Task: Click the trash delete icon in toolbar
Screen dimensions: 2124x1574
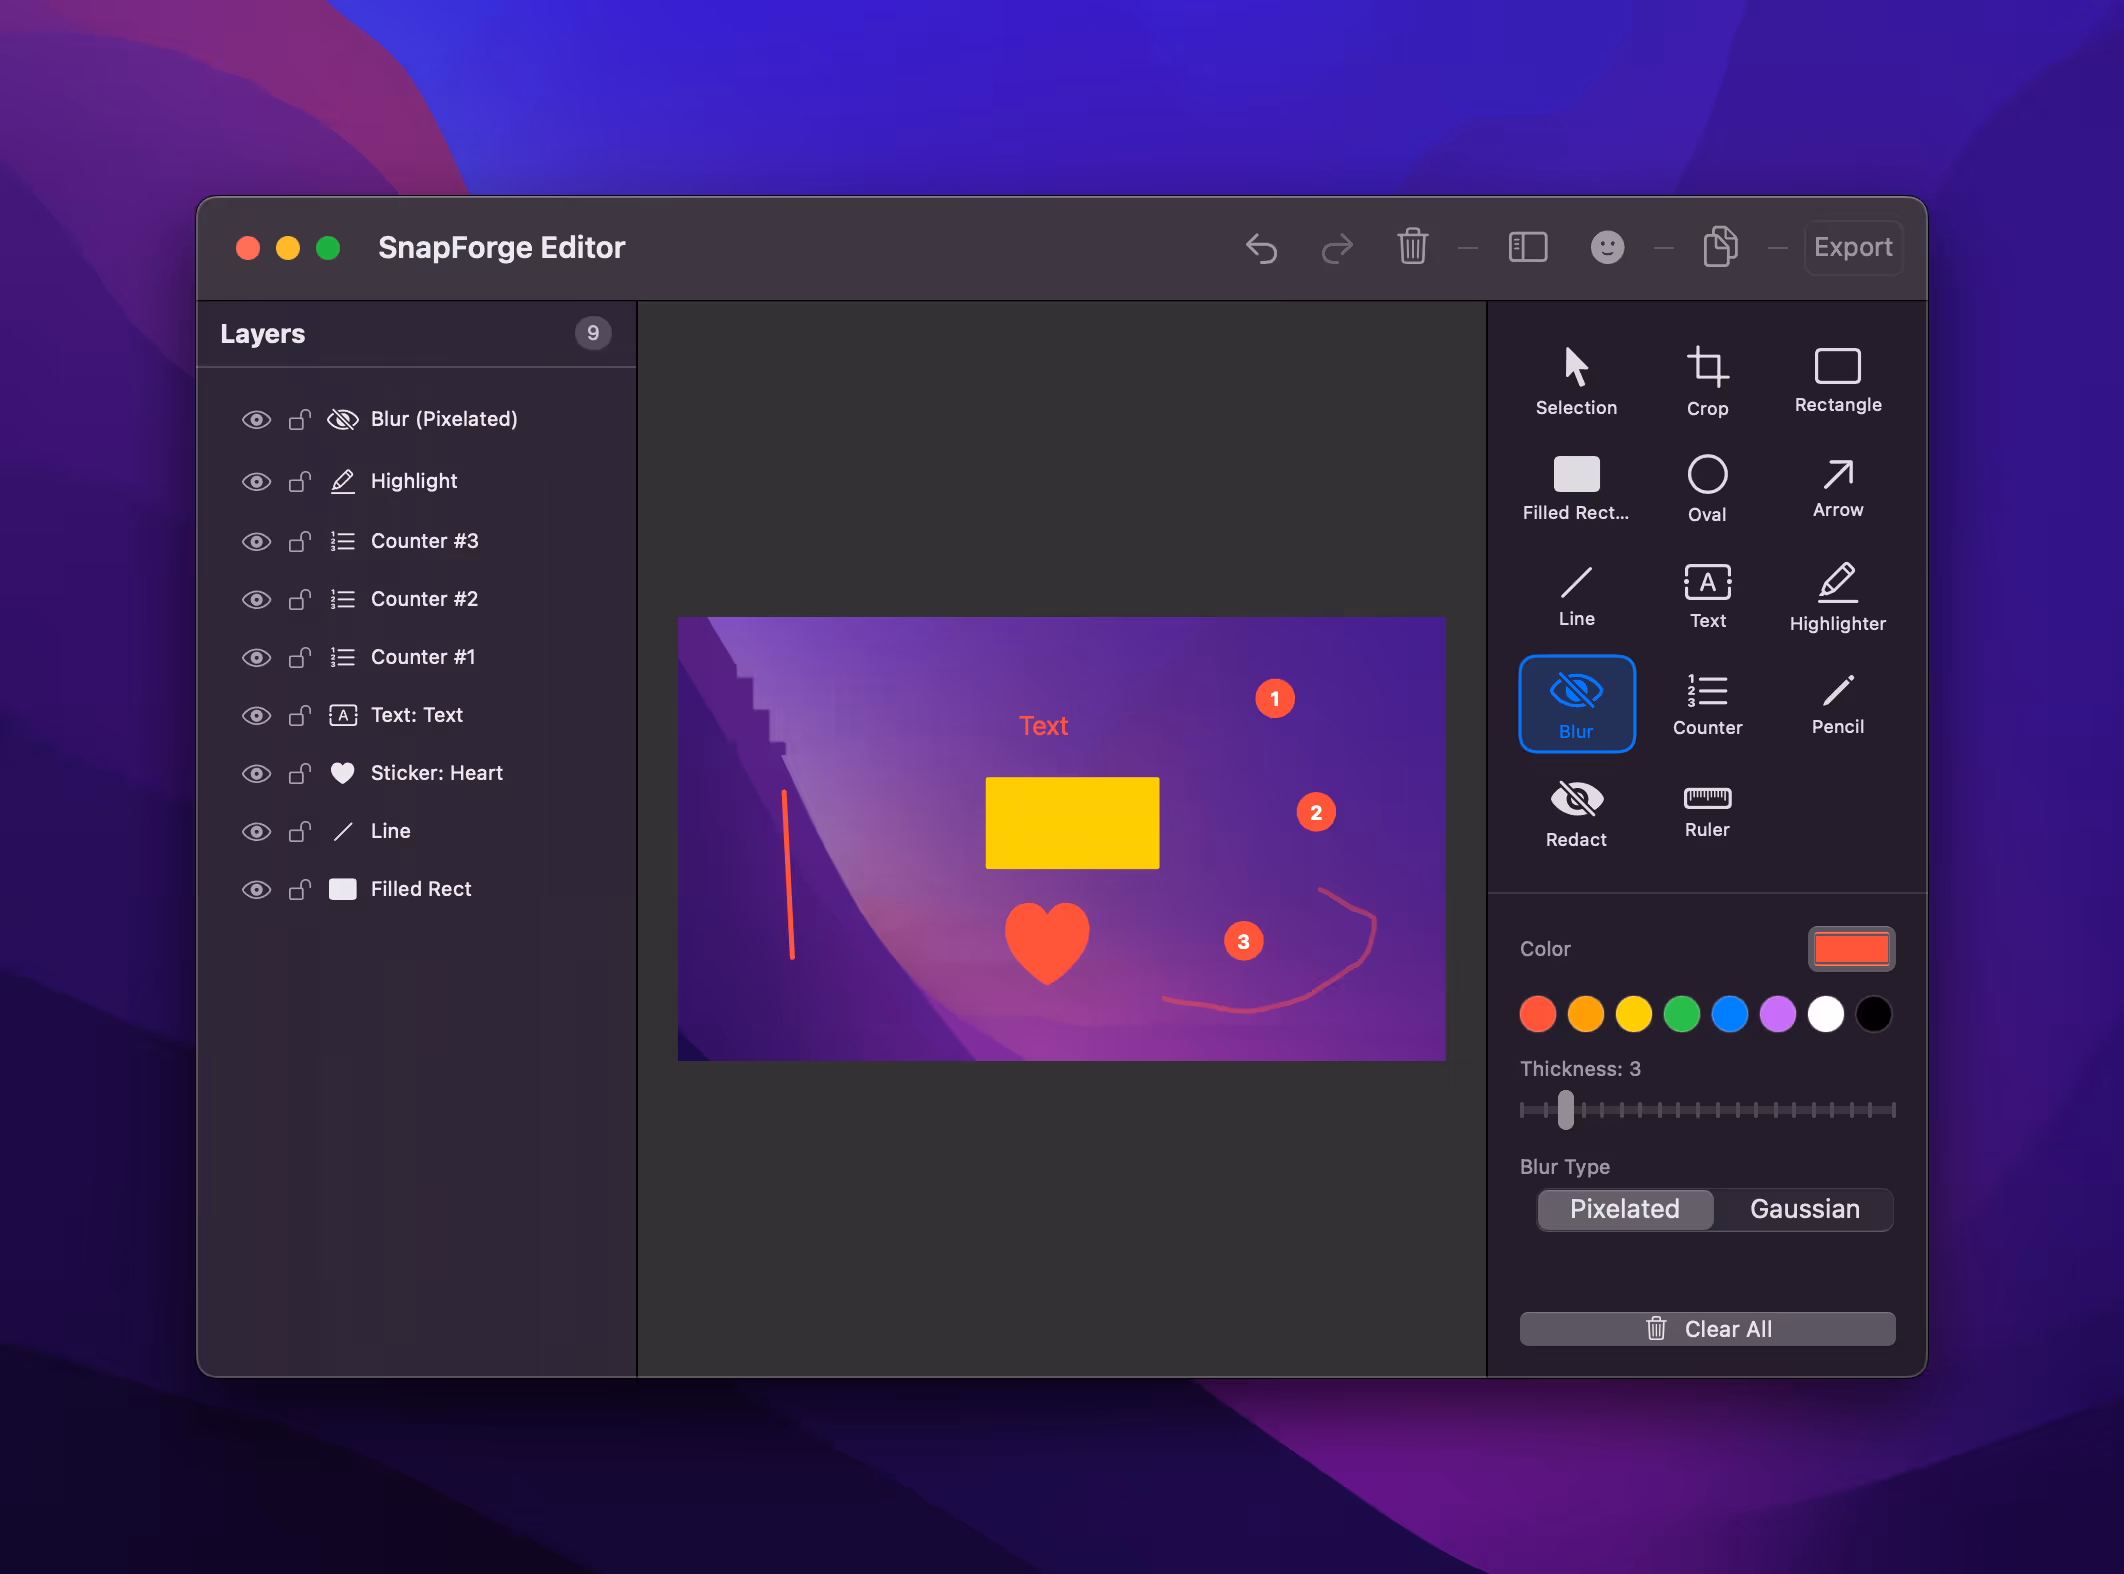Action: click(x=1412, y=246)
